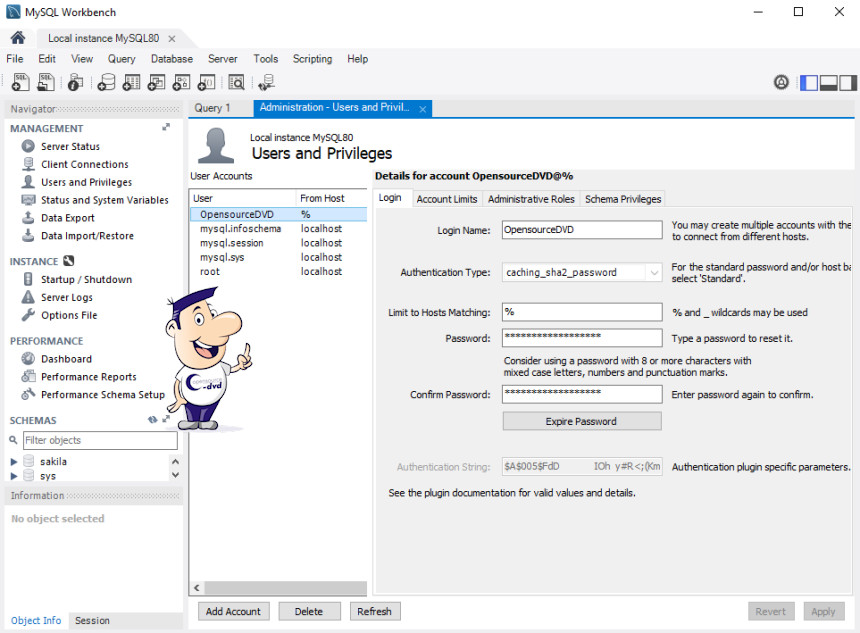
Task: Toggle the left sidebar panel visibility
Action: pyautogui.click(x=809, y=83)
